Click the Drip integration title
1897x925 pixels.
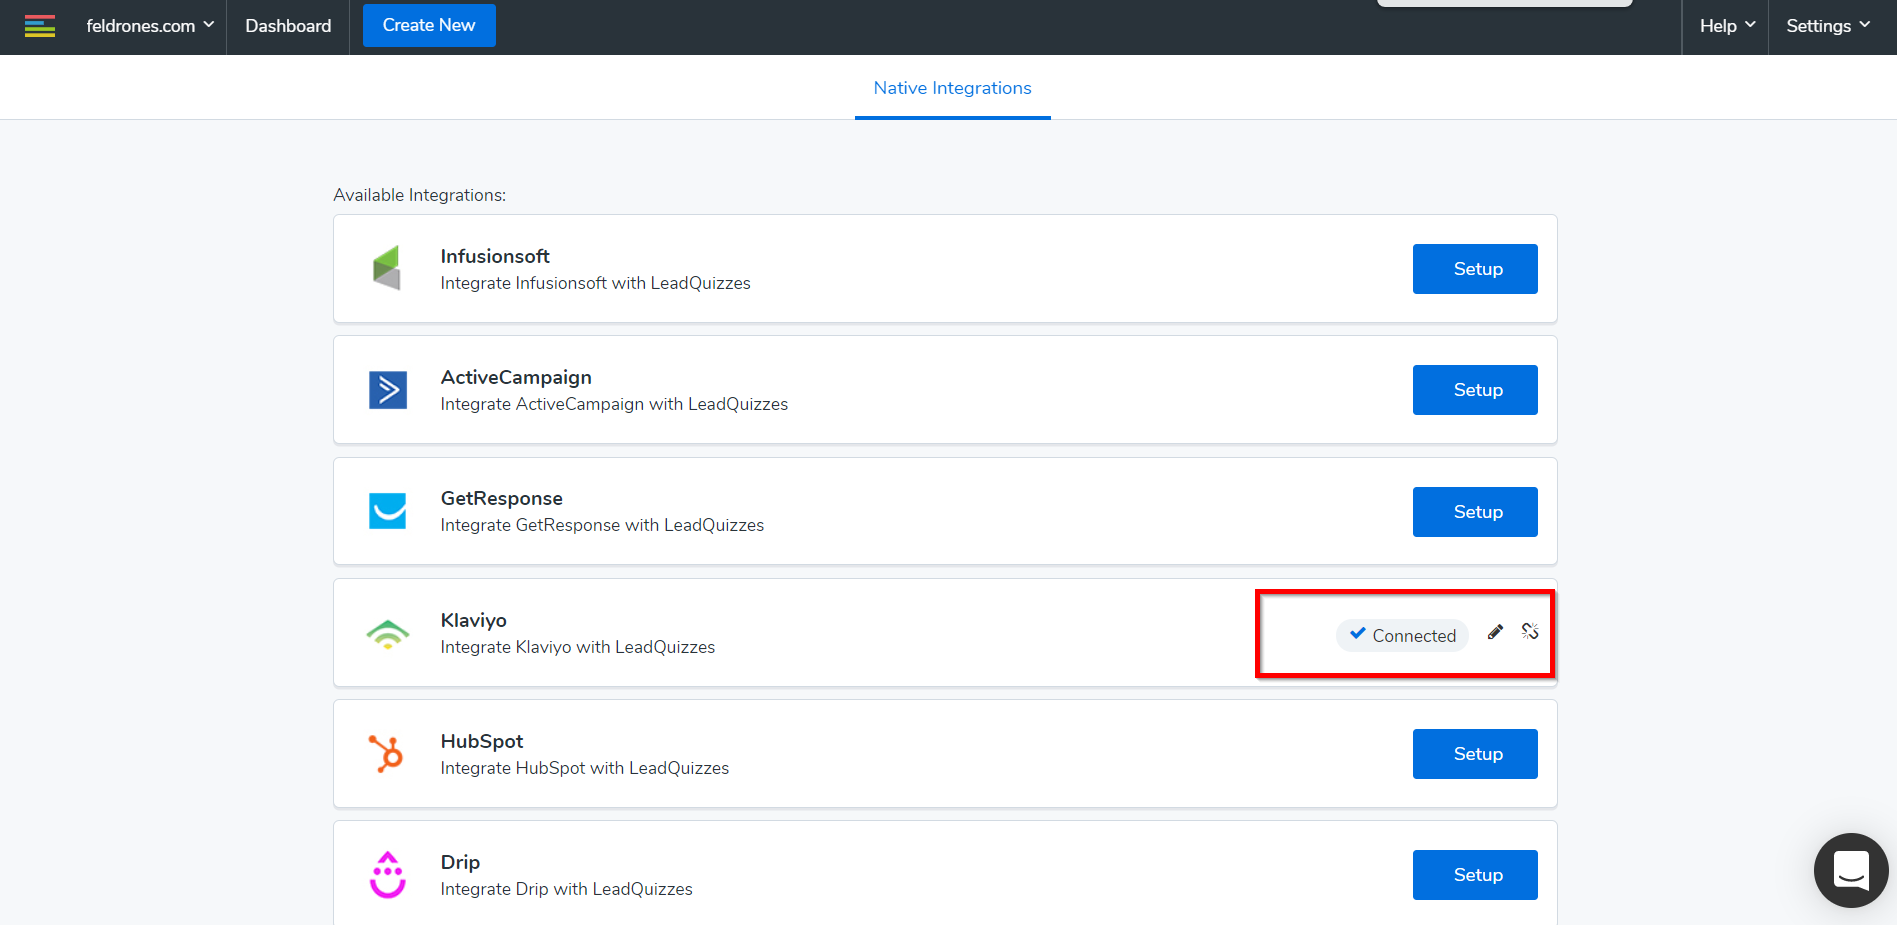tap(460, 862)
